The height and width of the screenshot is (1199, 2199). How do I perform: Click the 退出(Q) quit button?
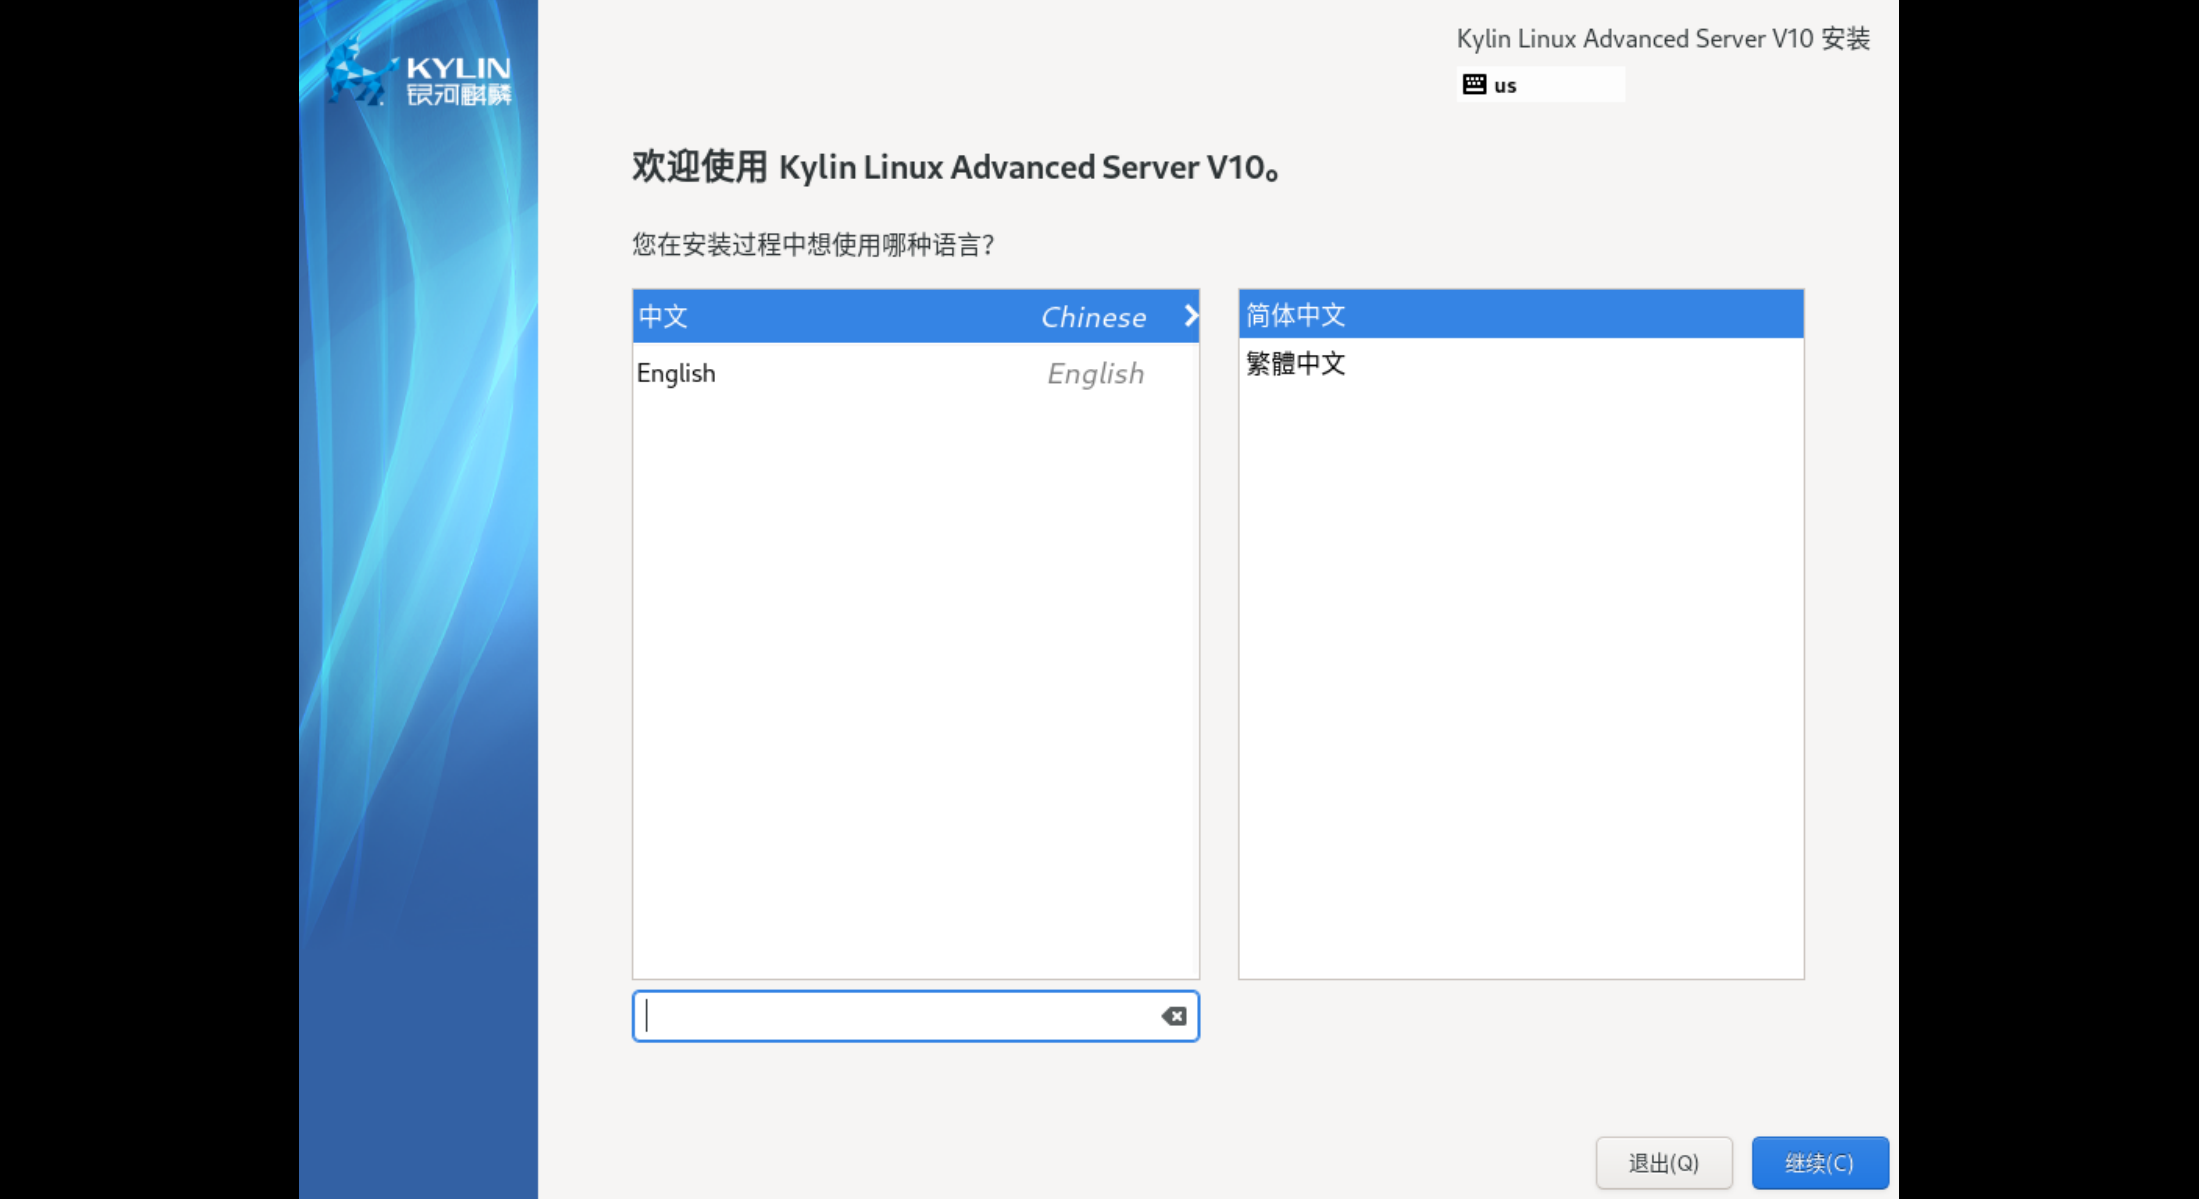(x=1664, y=1163)
